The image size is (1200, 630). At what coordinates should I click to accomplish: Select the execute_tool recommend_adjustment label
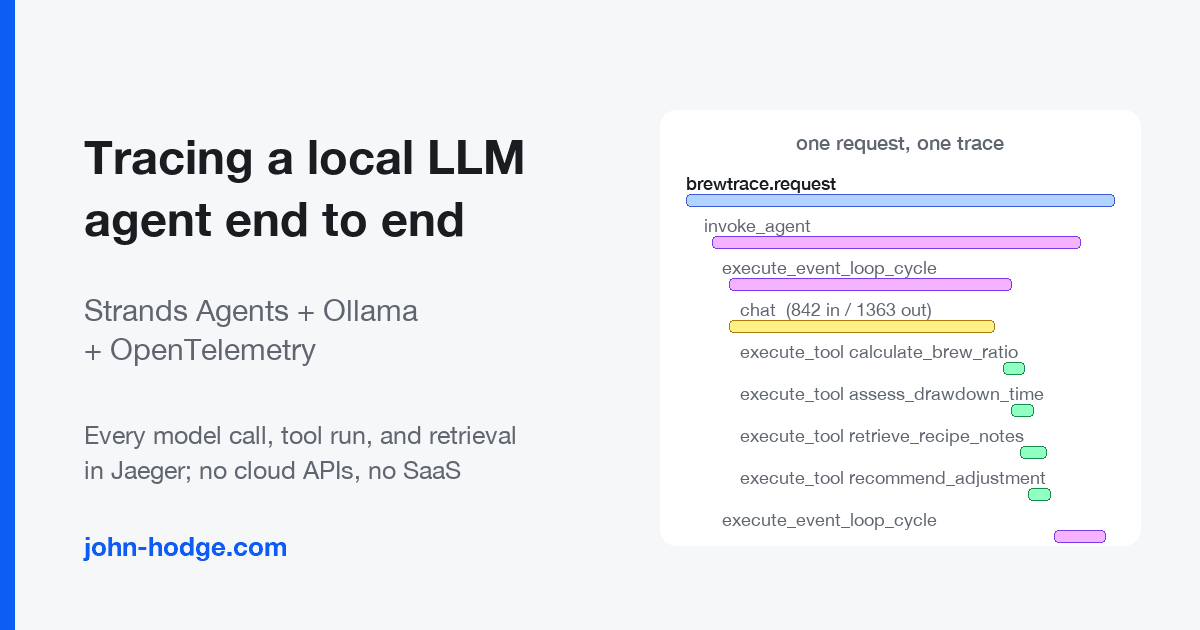893,478
